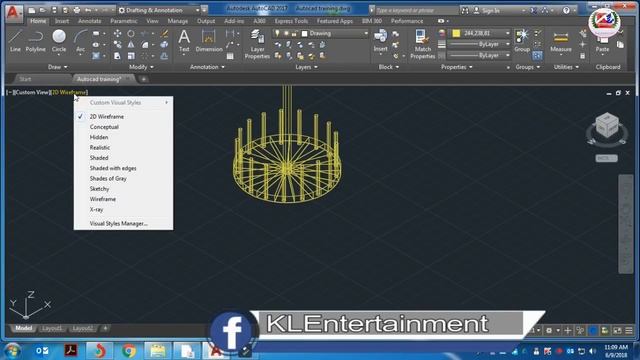Switch to the Start file tab
This screenshot has width=640, height=360.
click(x=25, y=79)
